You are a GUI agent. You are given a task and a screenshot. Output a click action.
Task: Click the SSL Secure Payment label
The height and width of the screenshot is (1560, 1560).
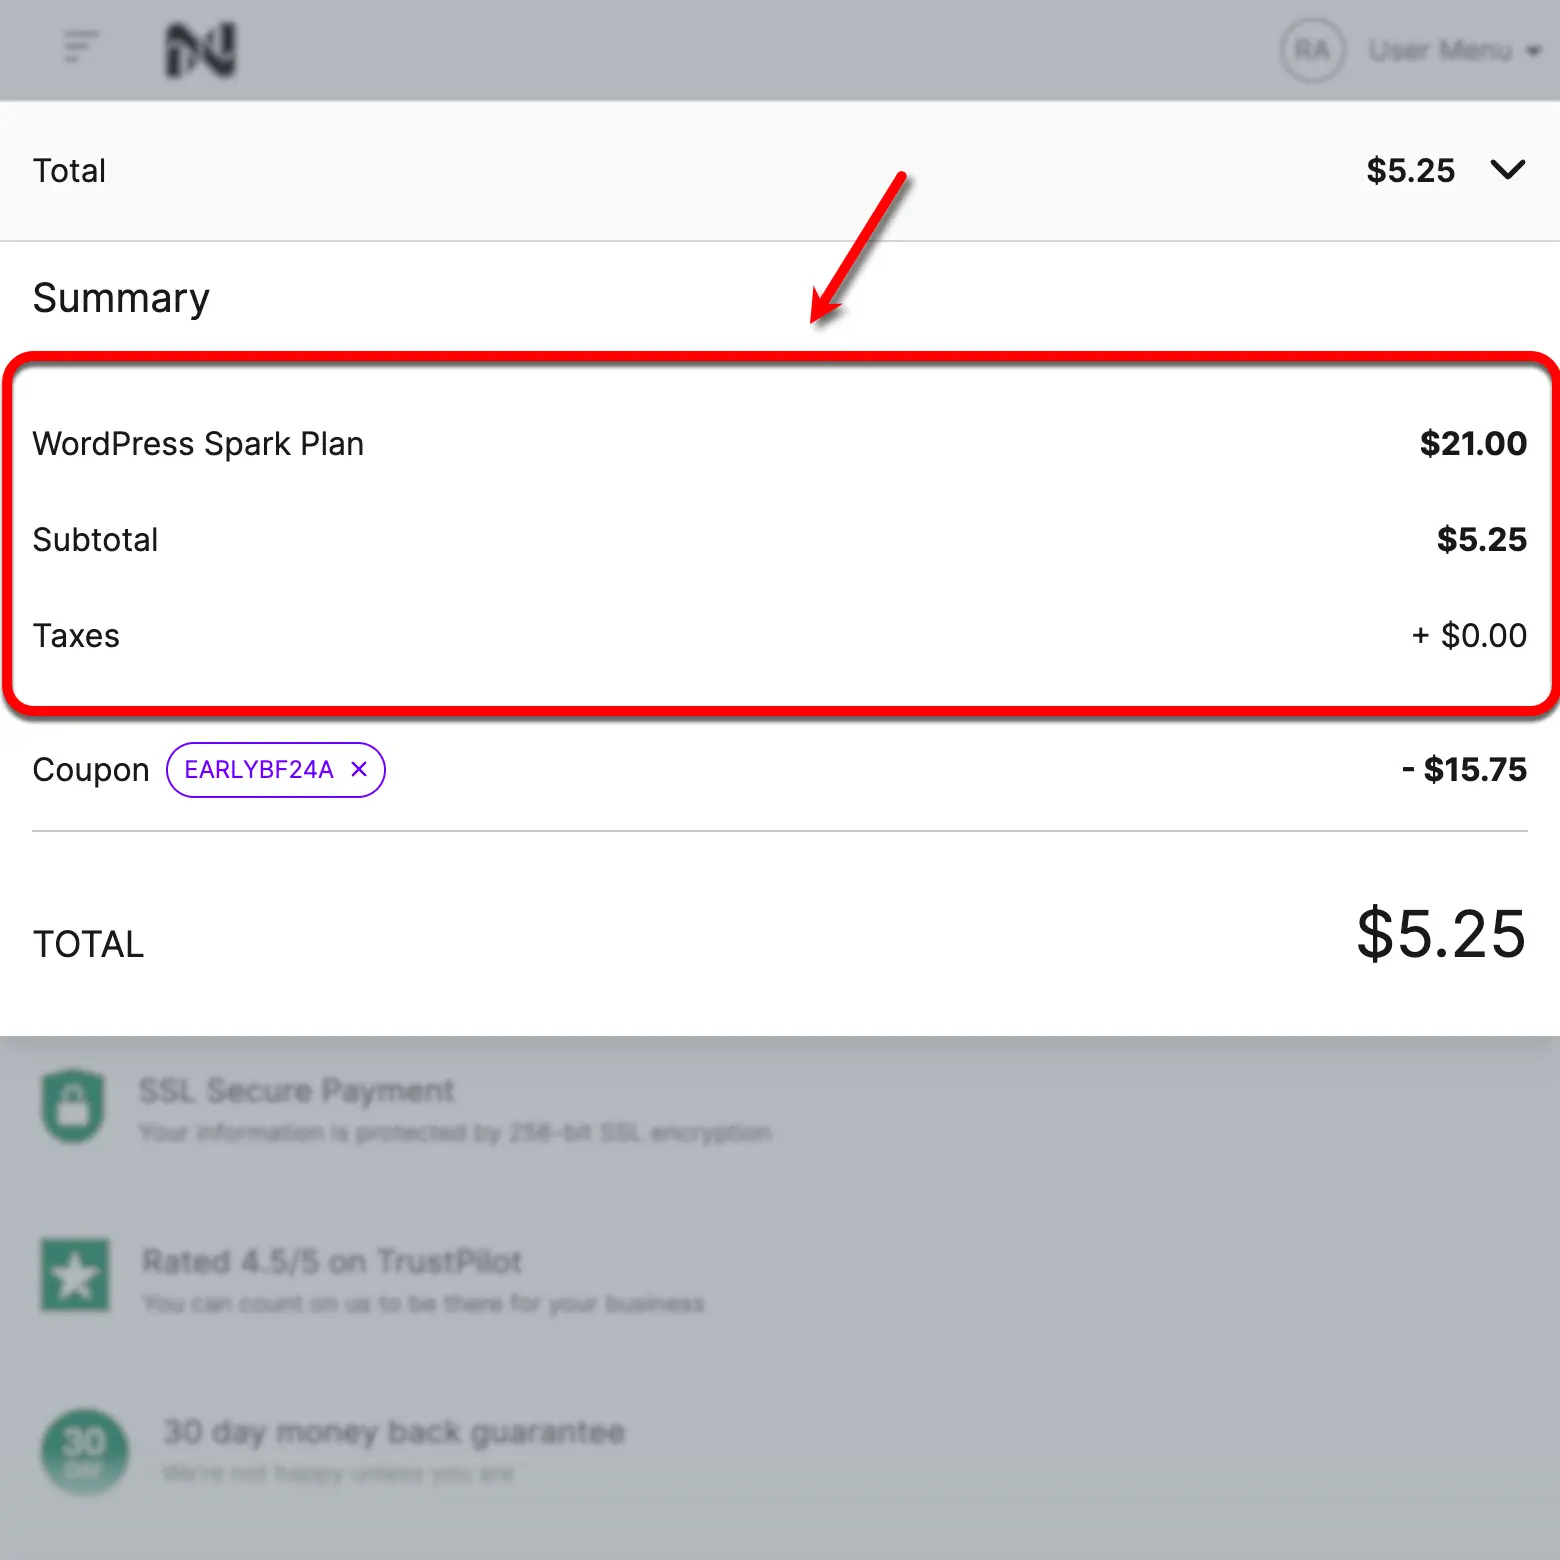point(296,1090)
